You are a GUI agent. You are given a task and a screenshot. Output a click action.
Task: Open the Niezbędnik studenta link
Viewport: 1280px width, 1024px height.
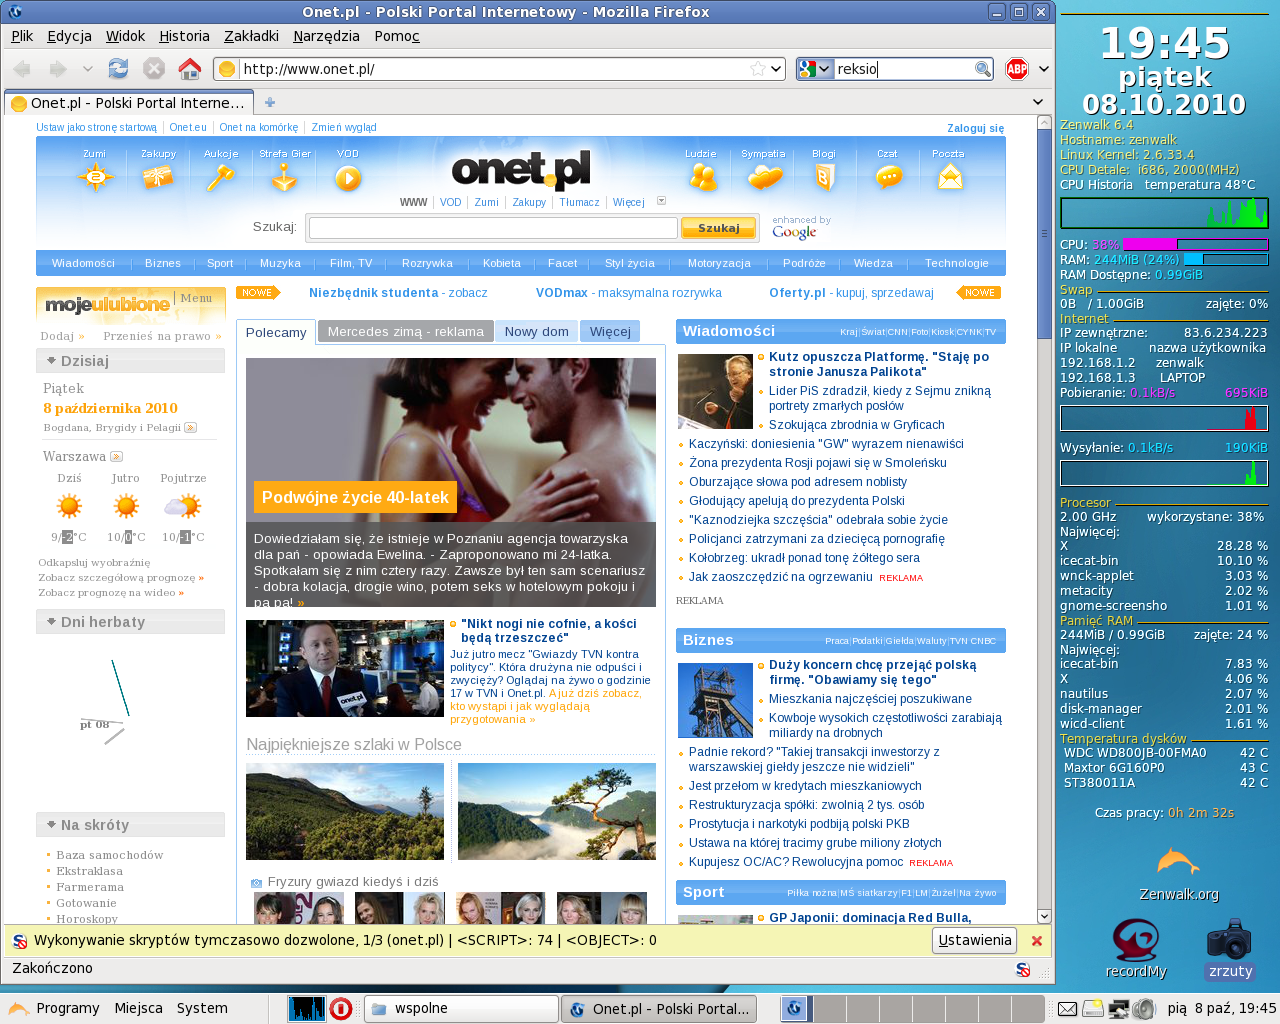(374, 293)
